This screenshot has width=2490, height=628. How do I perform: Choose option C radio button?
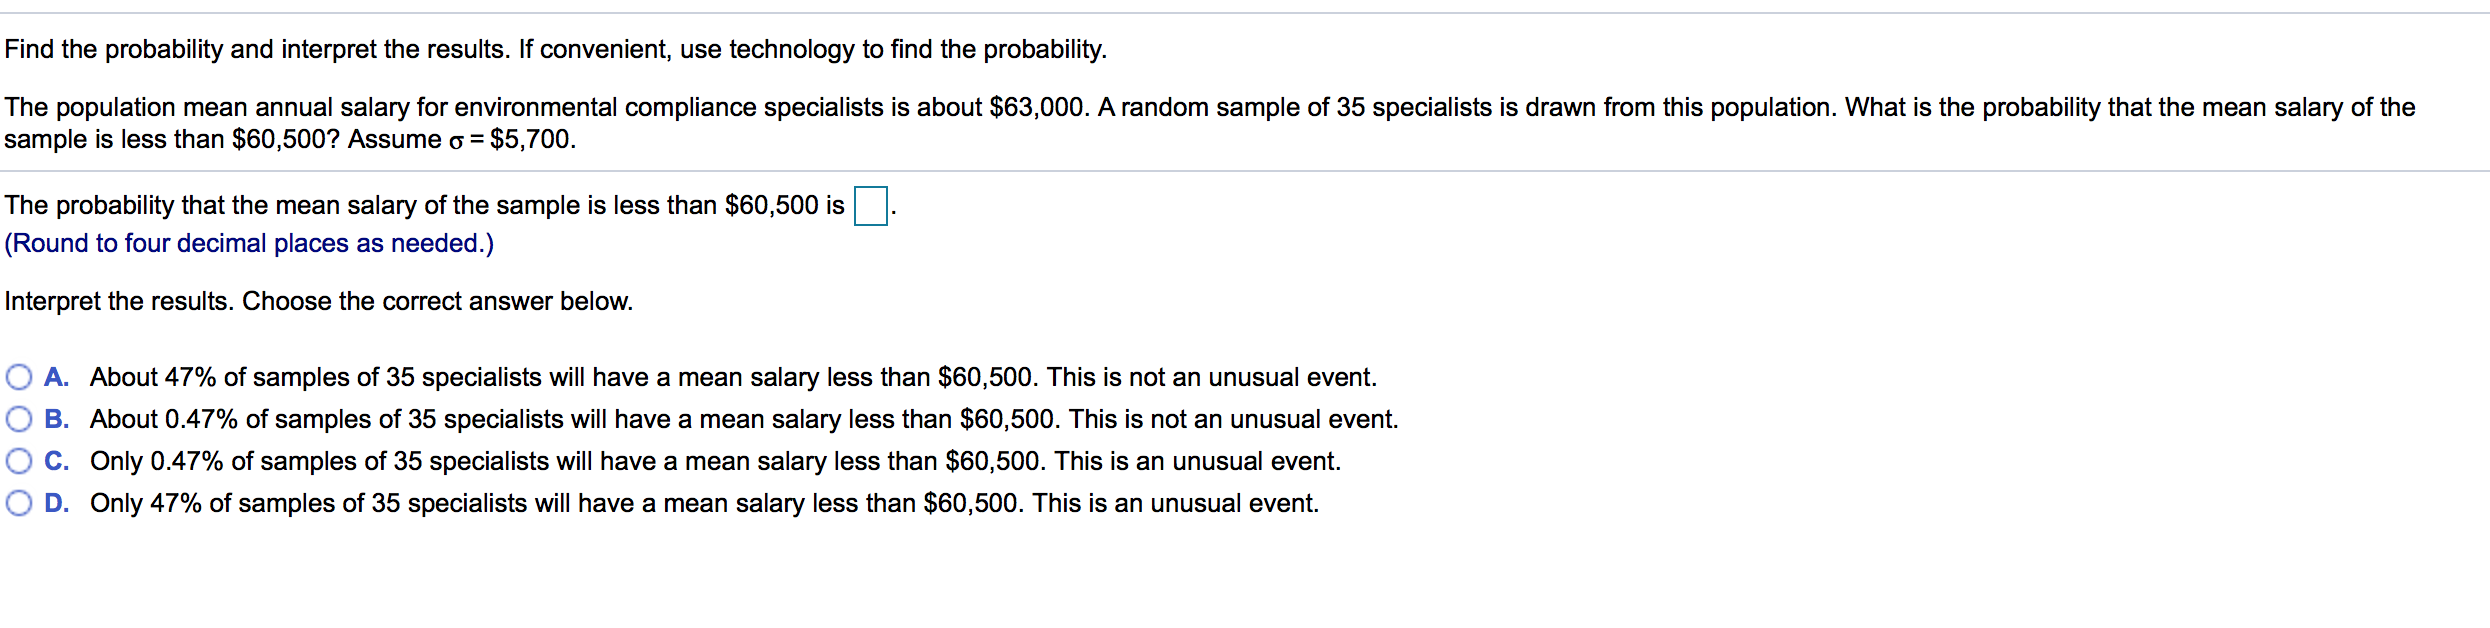click(x=19, y=461)
